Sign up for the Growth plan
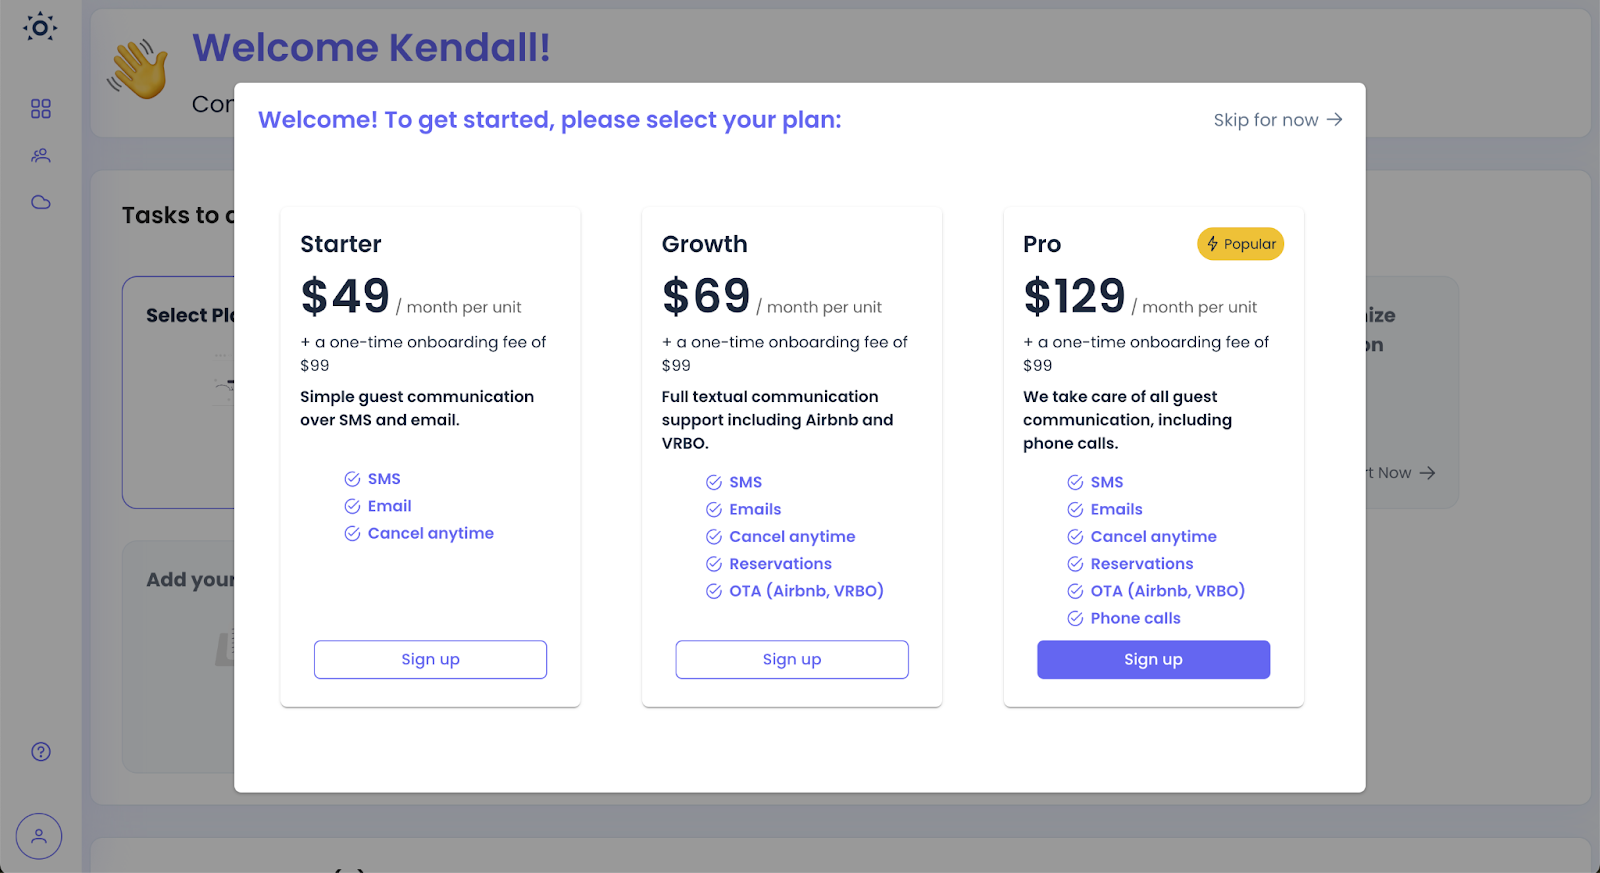The width and height of the screenshot is (1600, 873). pos(792,660)
